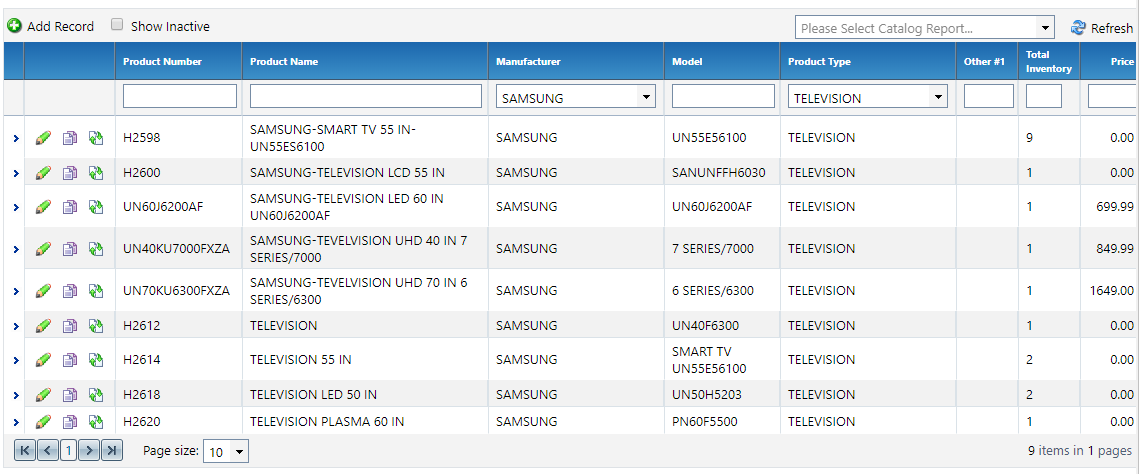Click green transfer icon for UN60J6200AF

coord(96,207)
